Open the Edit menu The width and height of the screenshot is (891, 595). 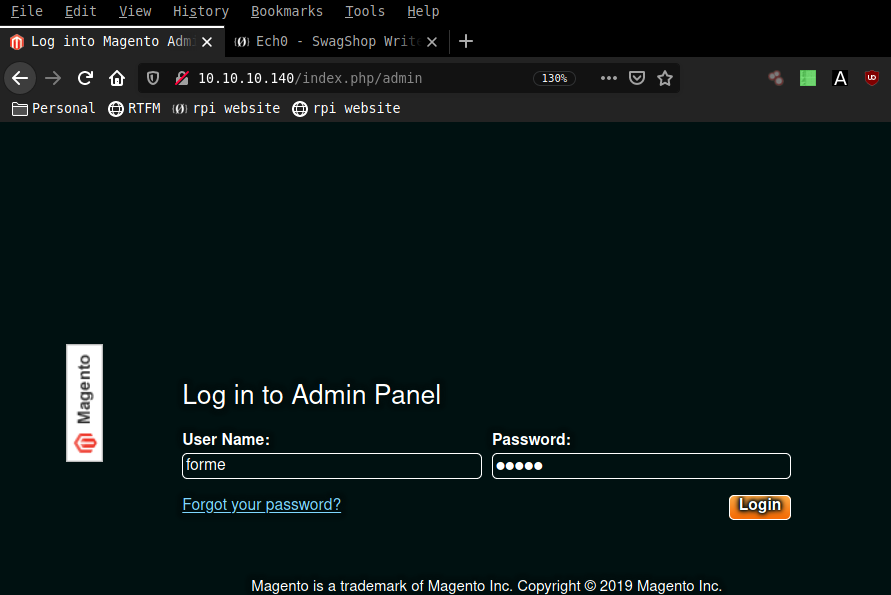81,11
